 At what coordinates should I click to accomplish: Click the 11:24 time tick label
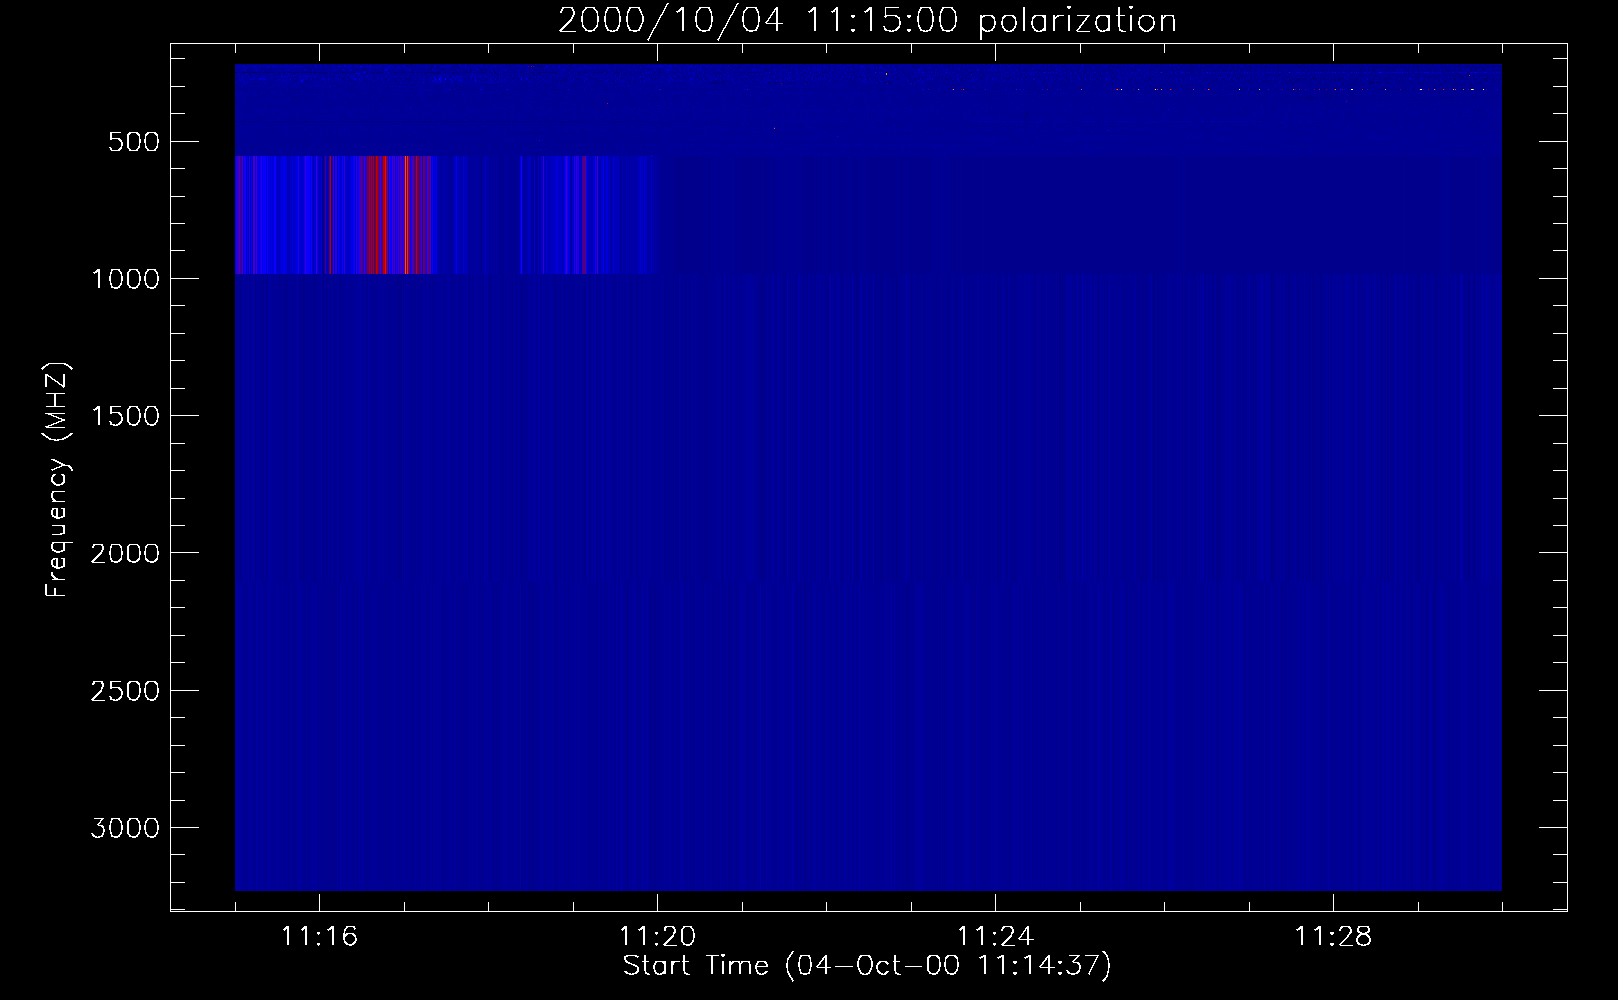pyautogui.click(x=995, y=937)
